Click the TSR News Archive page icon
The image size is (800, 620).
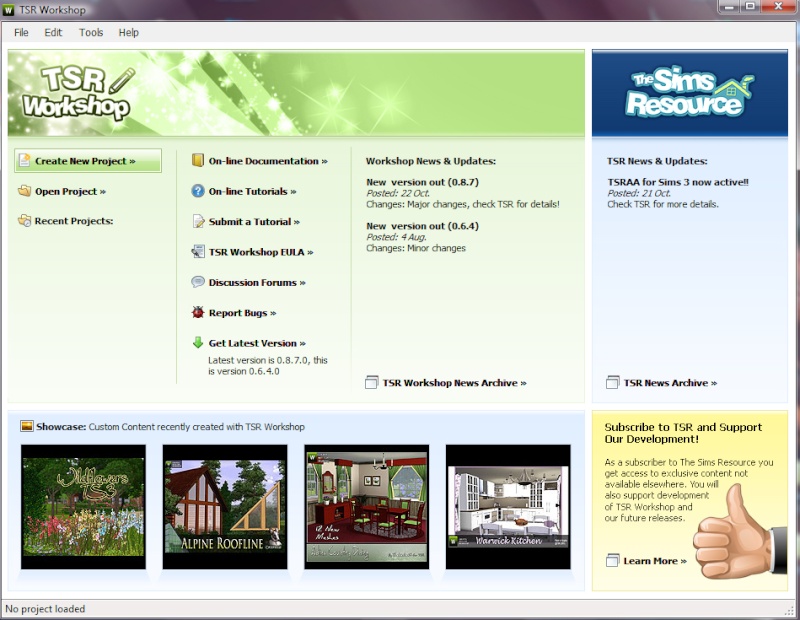click(x=613, y=382)
